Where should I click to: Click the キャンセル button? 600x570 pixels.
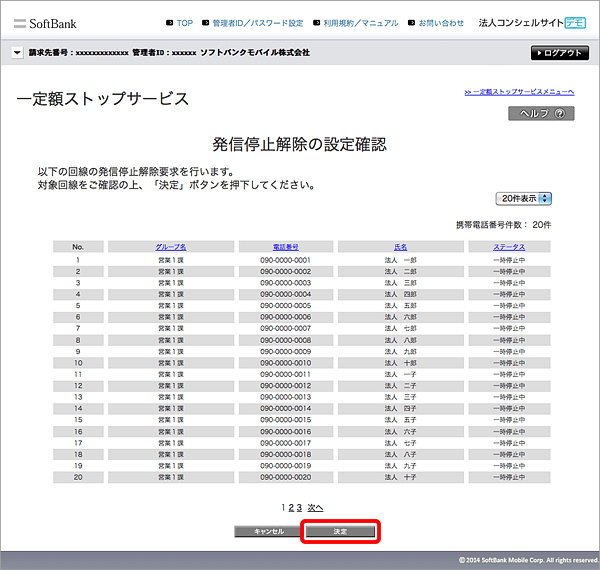click(x=269, y=531)
